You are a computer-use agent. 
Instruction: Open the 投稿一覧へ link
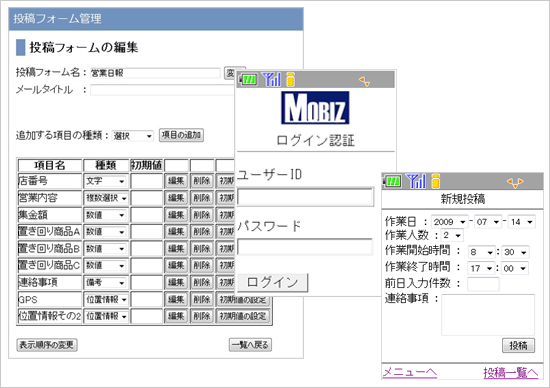click(x=511, y=372)
